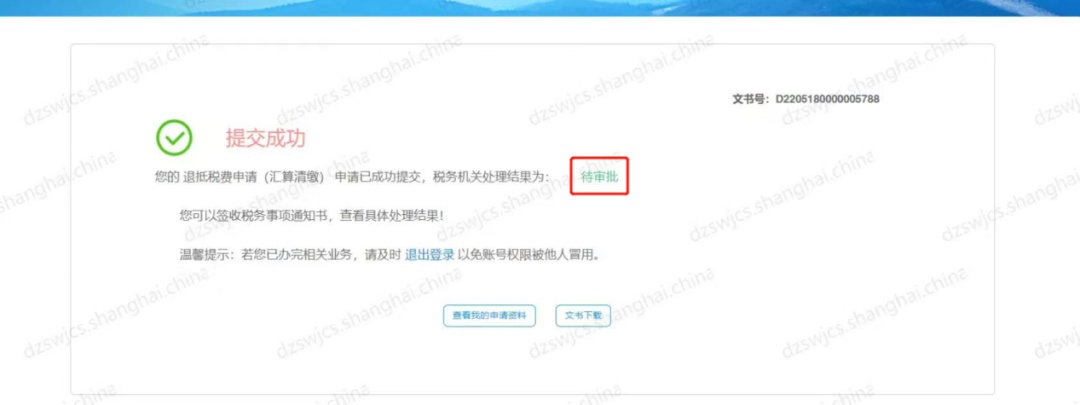Click the 文书下载 button

coord(583,315)
